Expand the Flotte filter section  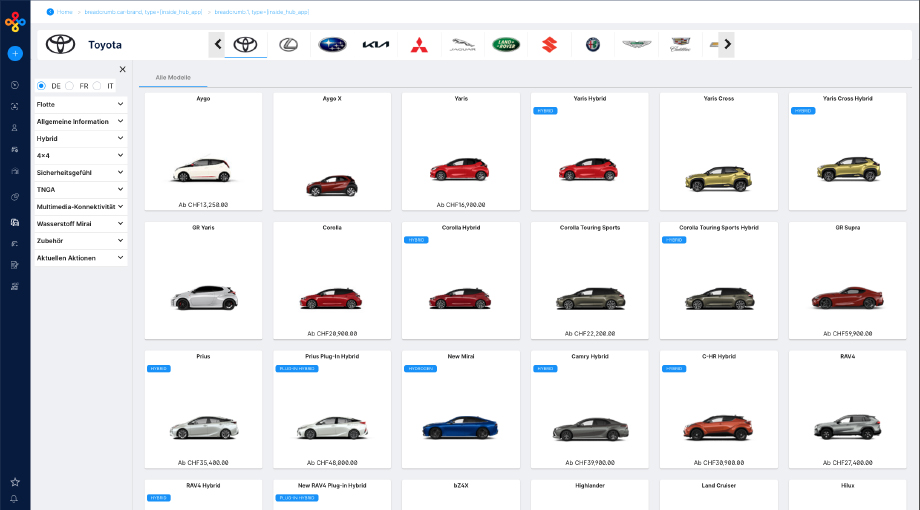click(80, 104)
